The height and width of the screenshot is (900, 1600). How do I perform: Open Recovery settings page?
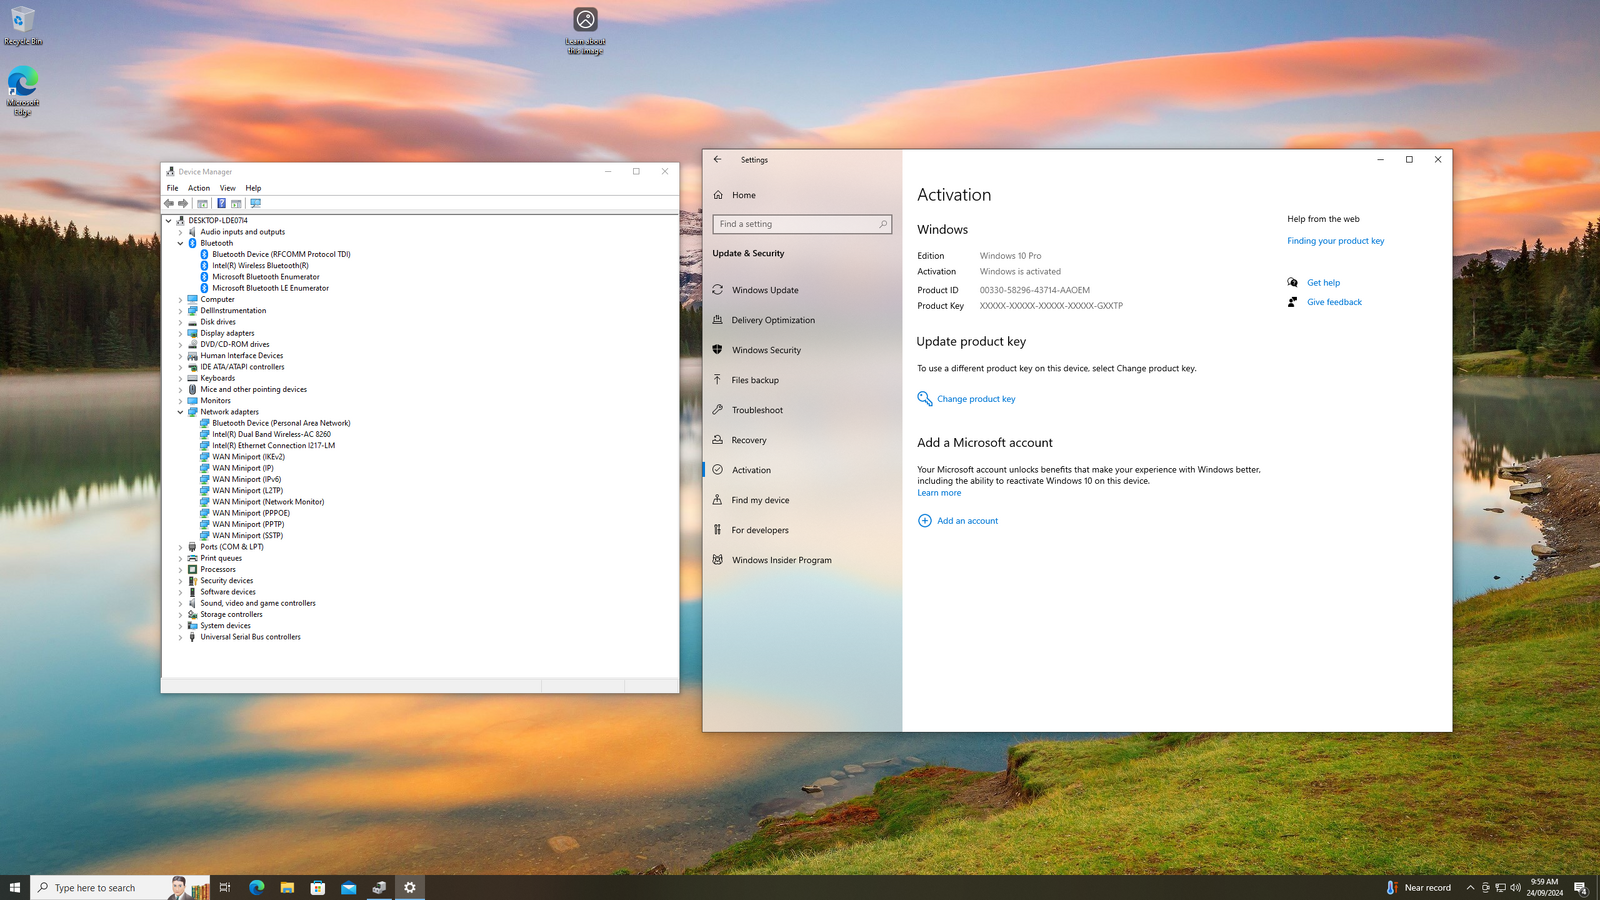[749, 440]
